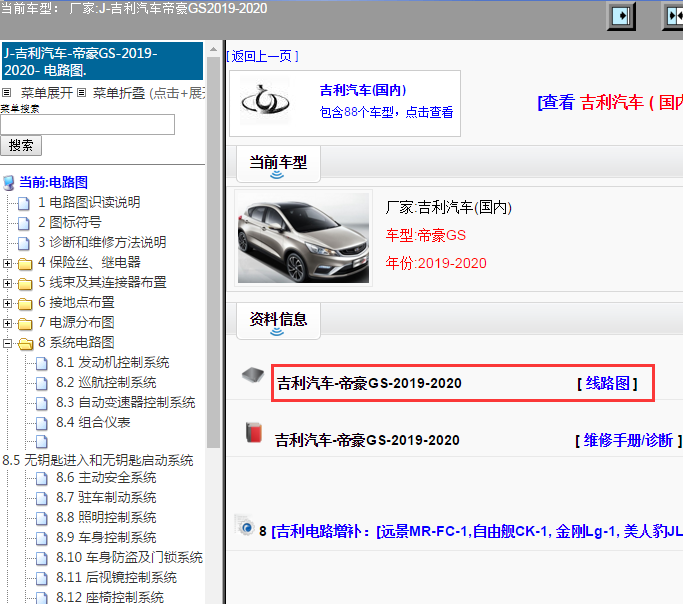Click the Geely logo image
Image resolution: width=683 pixels, height=604 pixels.
coord(265,101)
